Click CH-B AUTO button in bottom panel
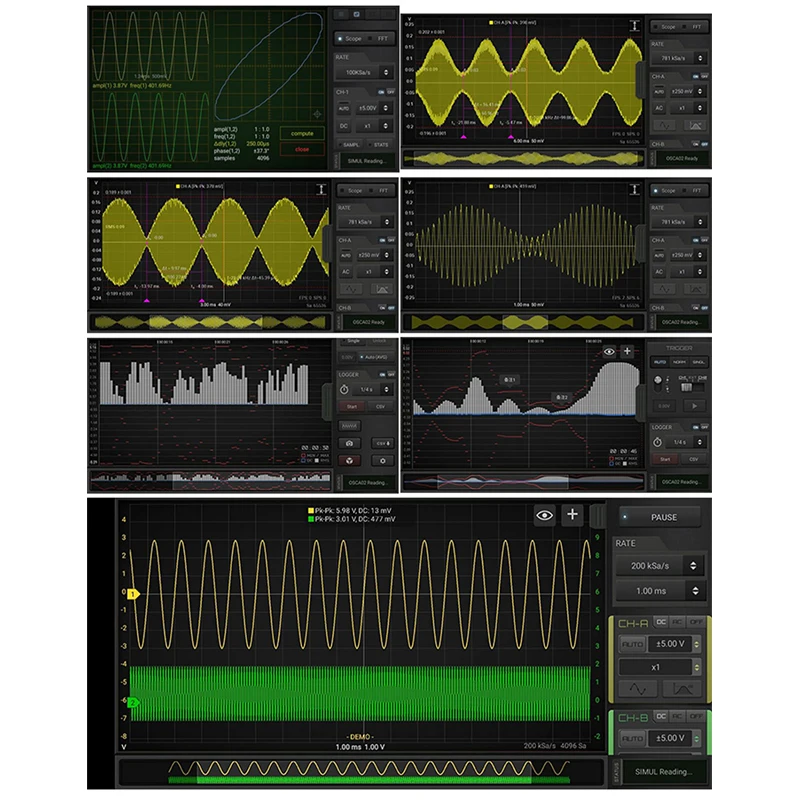 (x=632, y=738)
